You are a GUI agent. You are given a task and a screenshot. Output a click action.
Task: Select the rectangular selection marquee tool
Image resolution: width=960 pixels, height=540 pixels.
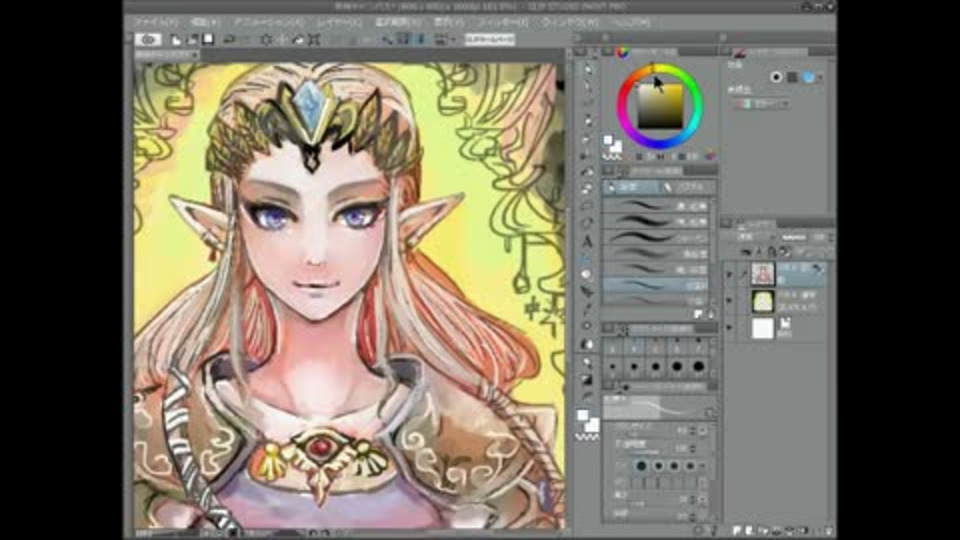pos(587,206)
